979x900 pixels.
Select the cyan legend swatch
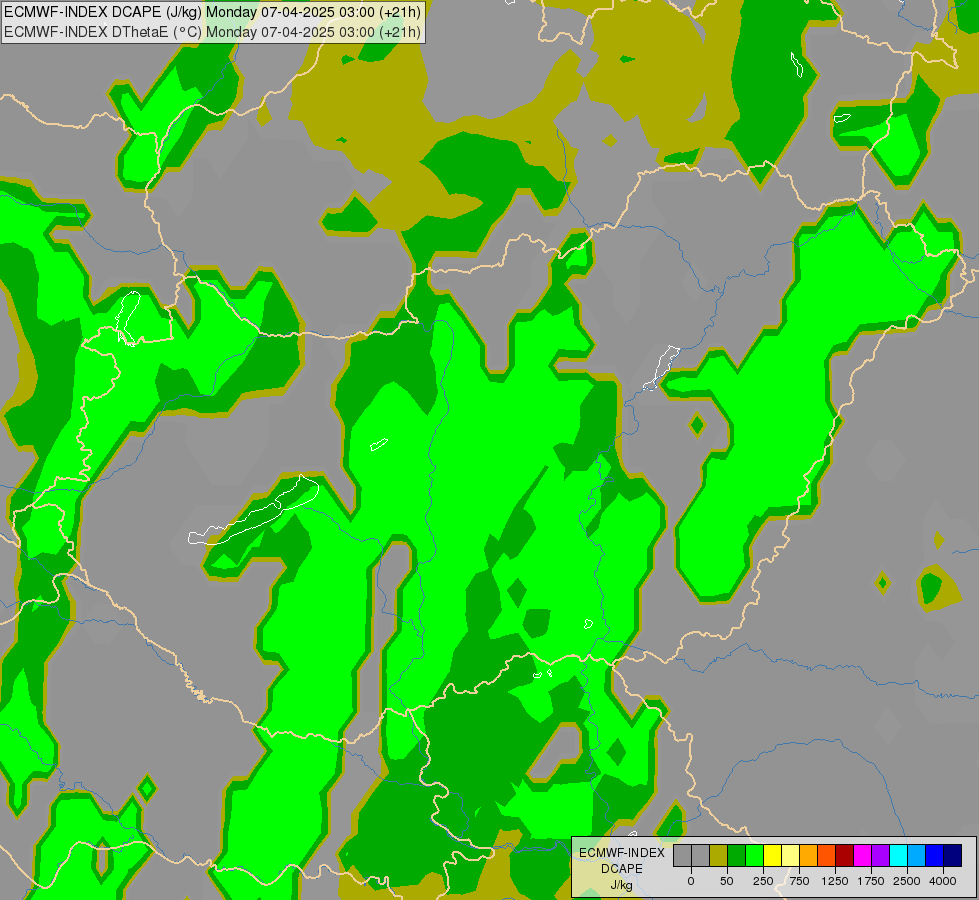pos(898,856)
